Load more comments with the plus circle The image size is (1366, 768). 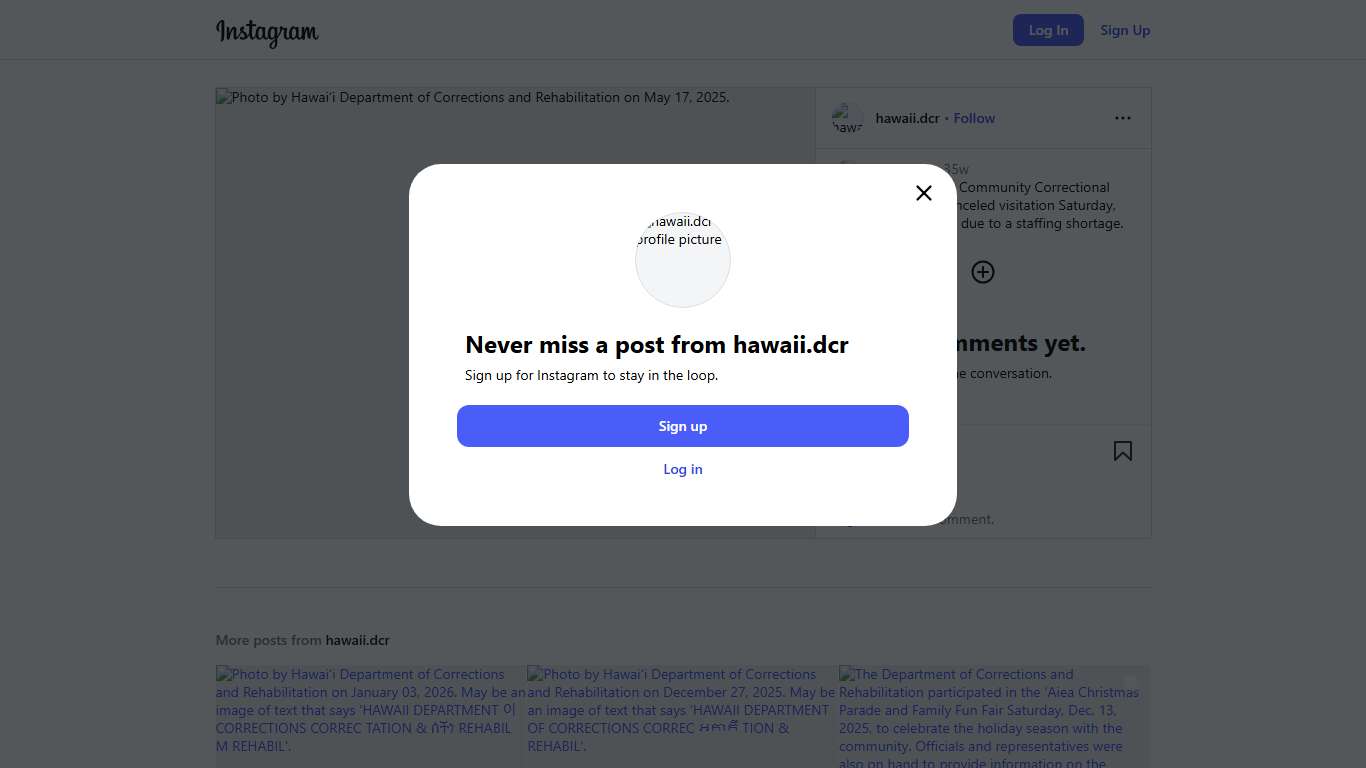983,272
